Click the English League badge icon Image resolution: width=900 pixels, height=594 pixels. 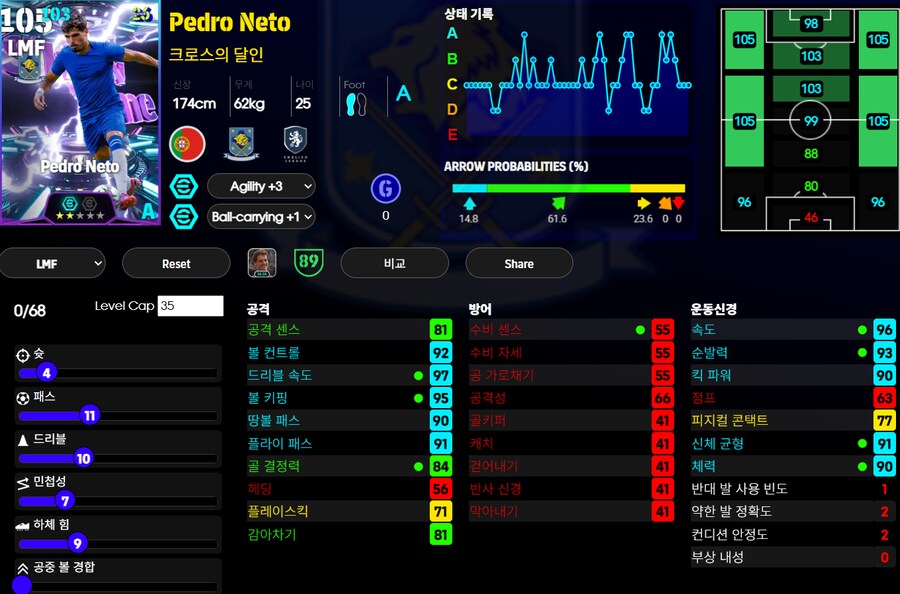(x=295, y=140)
